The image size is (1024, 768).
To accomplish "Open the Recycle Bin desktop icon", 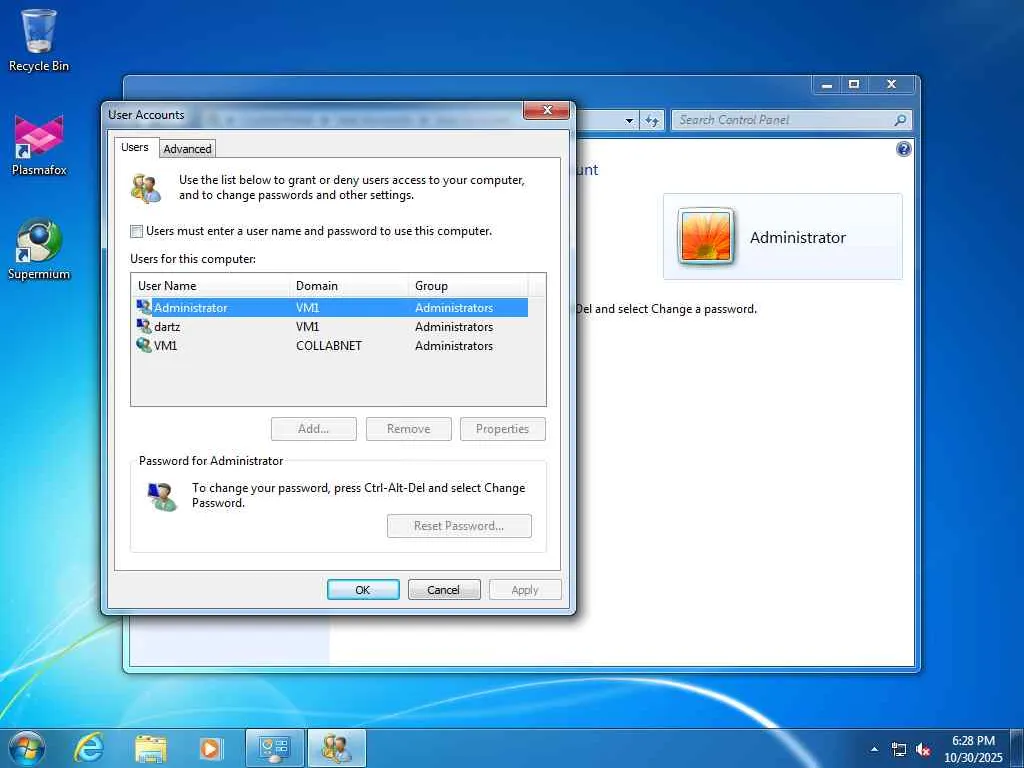I will (x=39, y=40).
